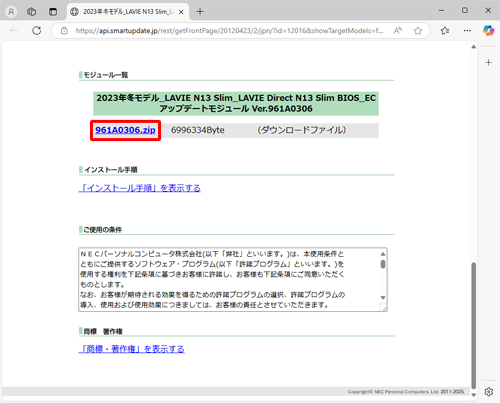Maximize the browser window
Image resolution: width=500 pixels, height=403 pixels.
465,11
